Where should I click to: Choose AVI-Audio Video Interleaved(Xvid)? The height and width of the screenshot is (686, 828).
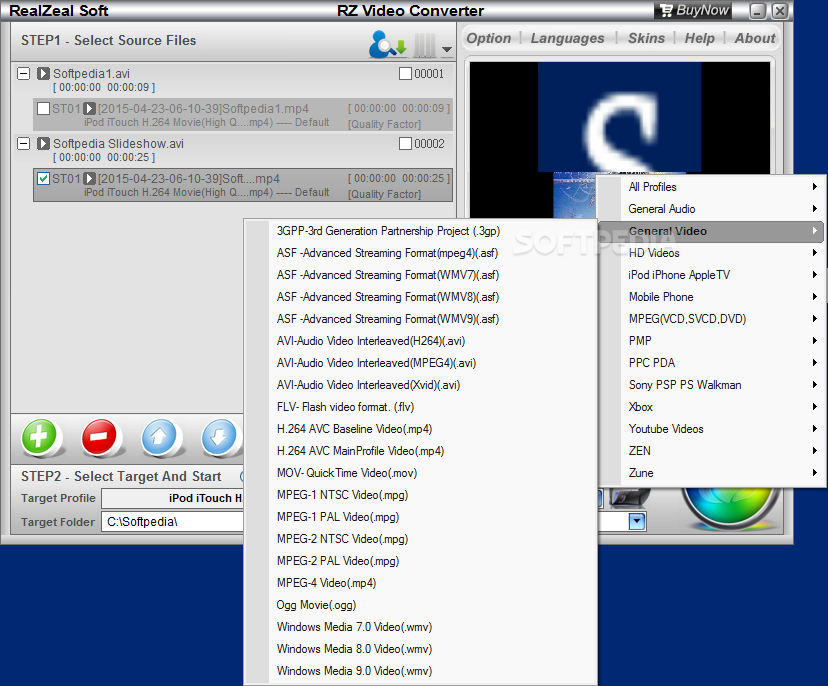[x=421, y=386]
